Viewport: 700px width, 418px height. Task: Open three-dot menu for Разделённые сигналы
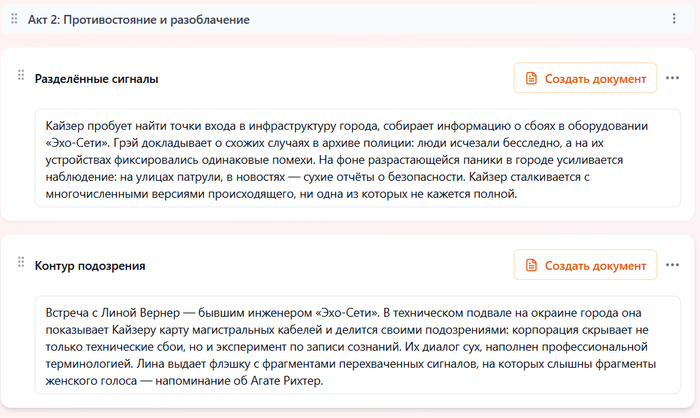coord(673,78)
